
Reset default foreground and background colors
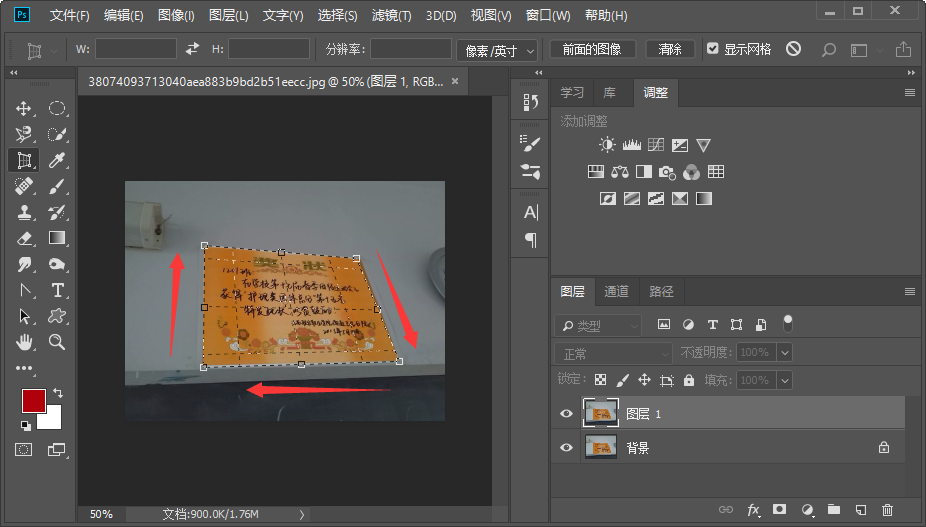25,425
